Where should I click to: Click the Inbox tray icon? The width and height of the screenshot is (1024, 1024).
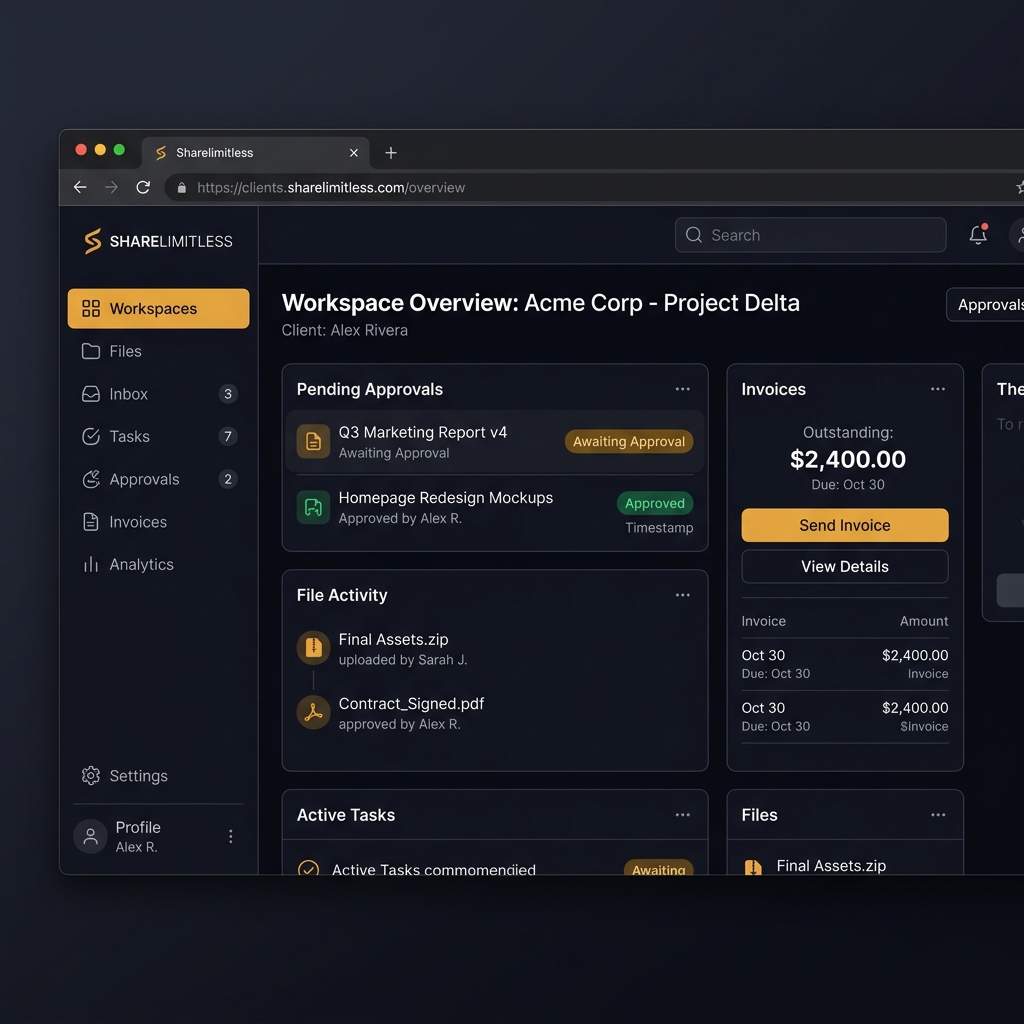91,394
